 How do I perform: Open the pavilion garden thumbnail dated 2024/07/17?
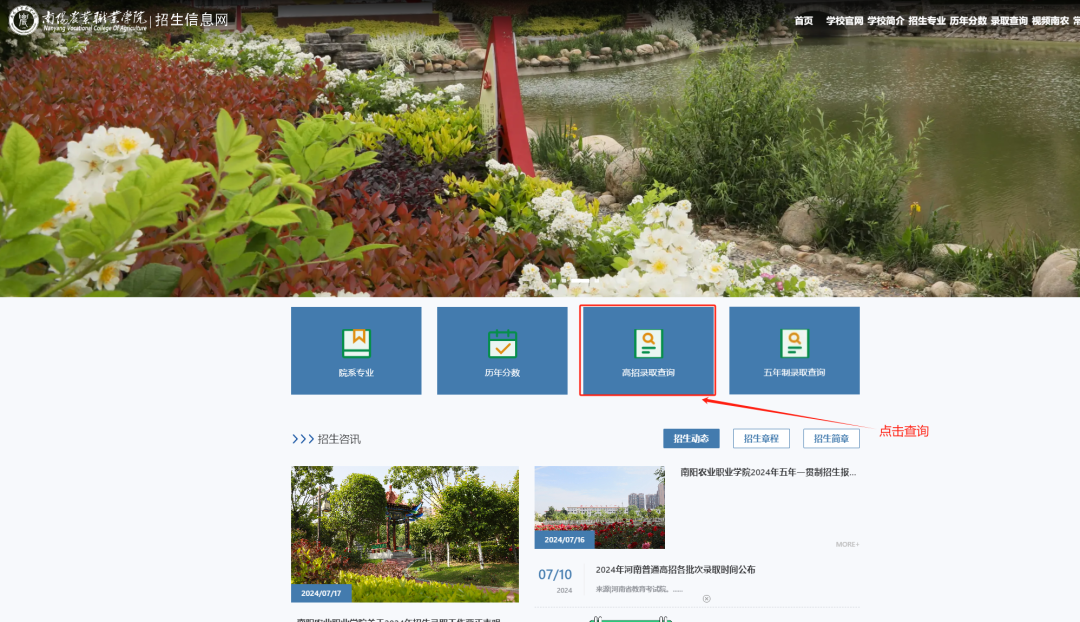(405, 534)
